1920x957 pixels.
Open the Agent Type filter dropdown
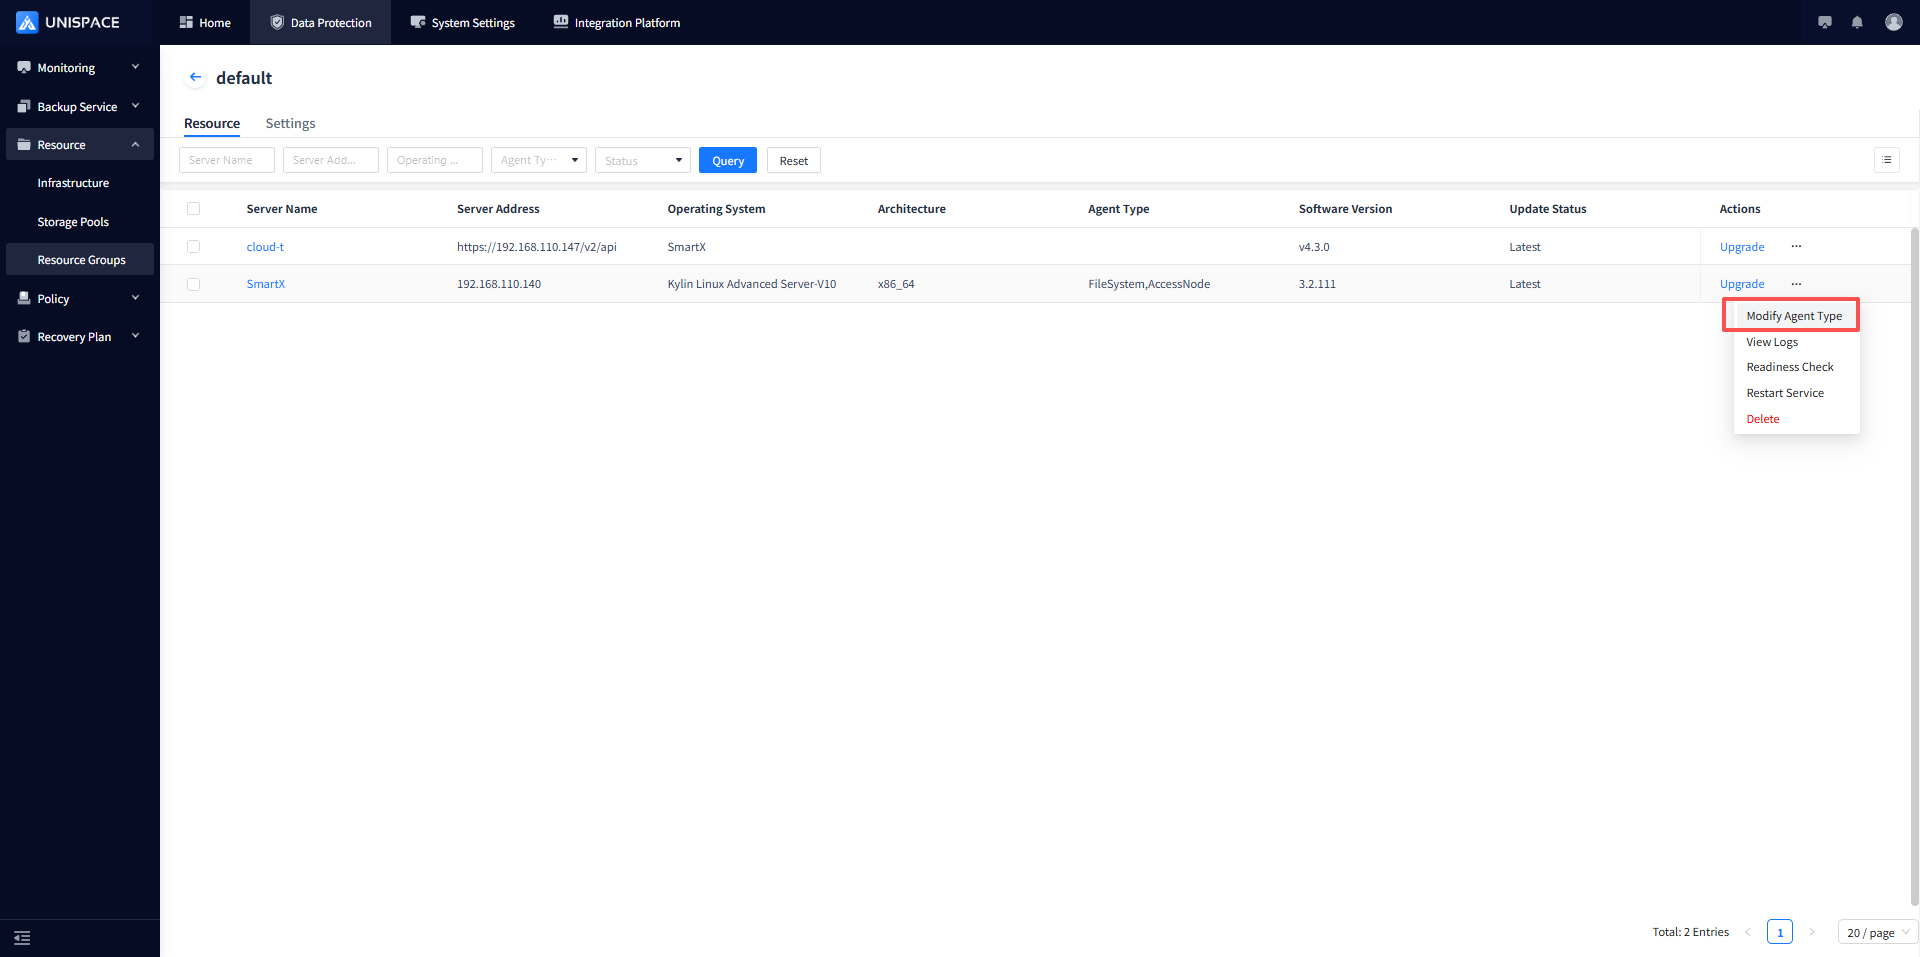coord(538,160)
